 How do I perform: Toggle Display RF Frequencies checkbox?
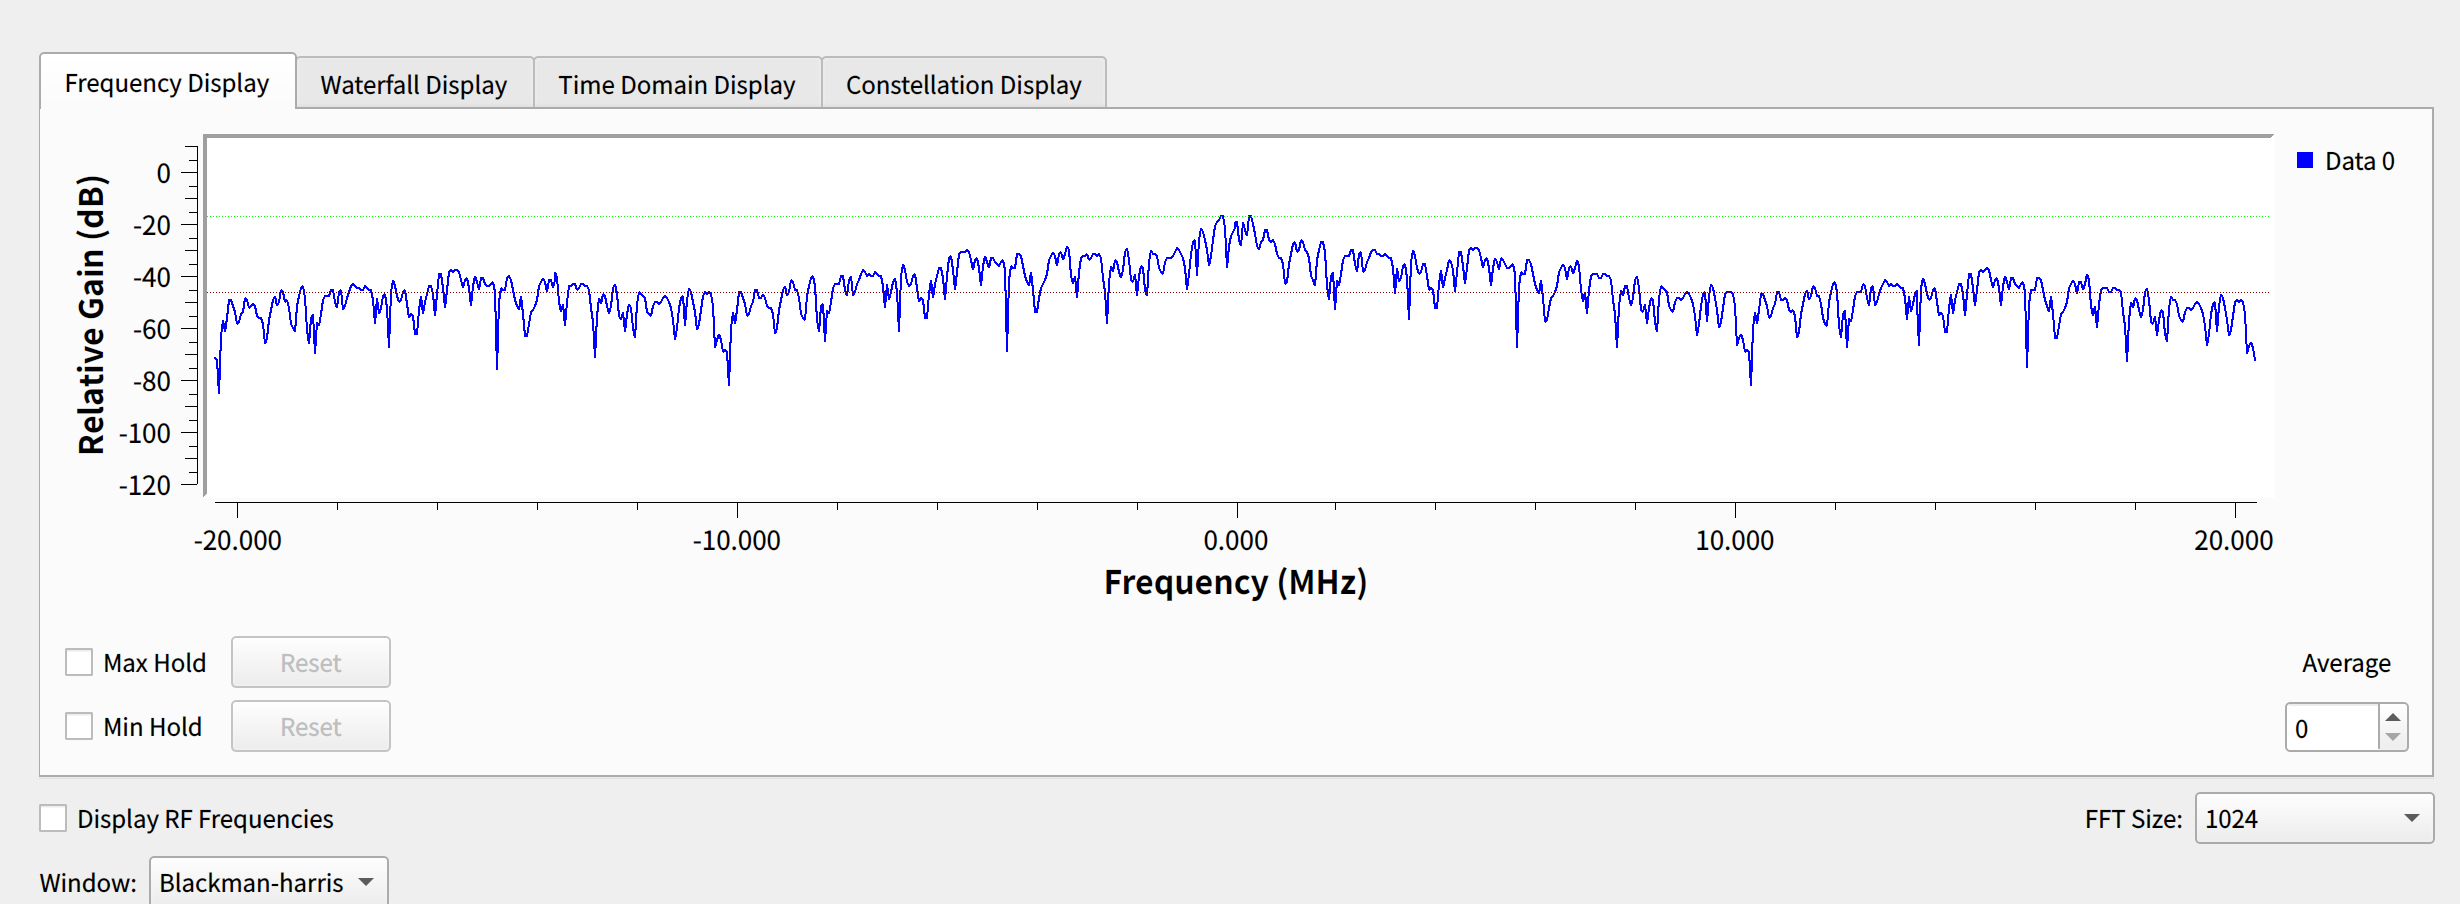(53, 819)
